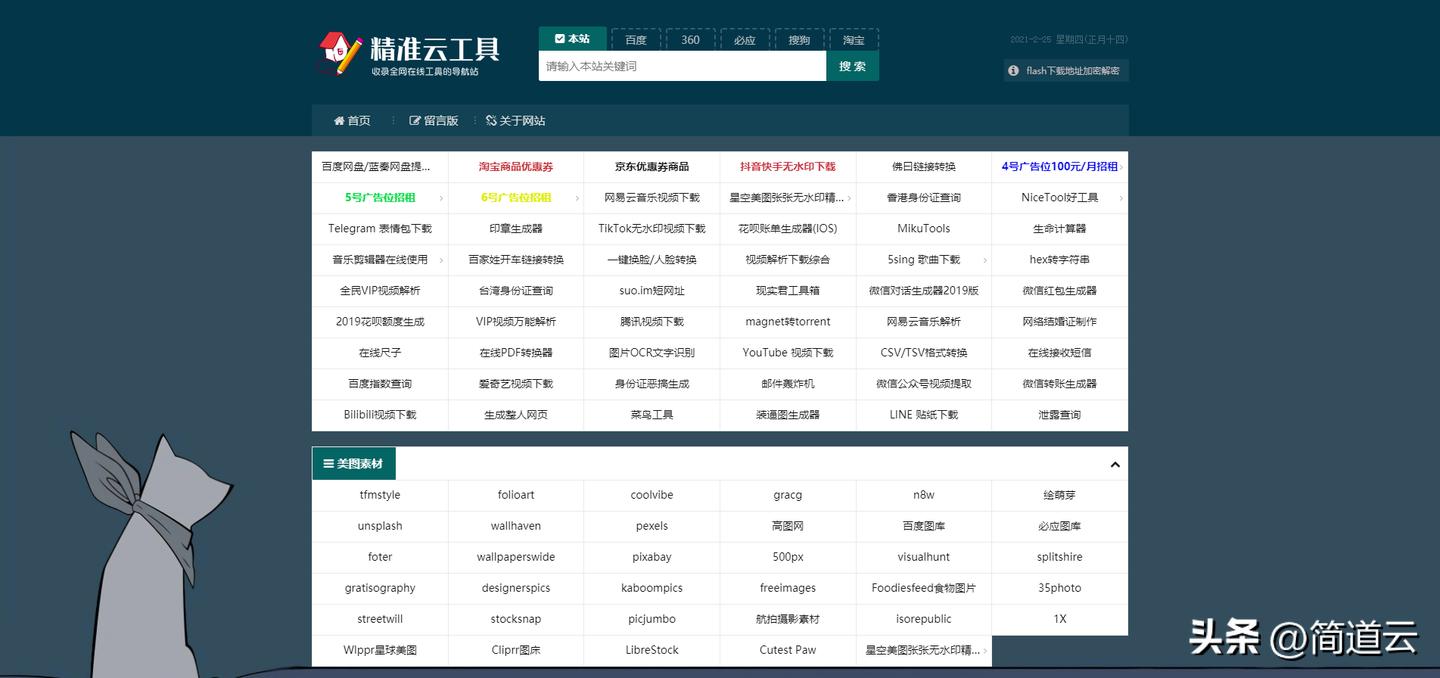Screen dimensions: 1440x678
Task: Collapse the 美图素材 panel with its chevron
Action: pos(1114,464)
